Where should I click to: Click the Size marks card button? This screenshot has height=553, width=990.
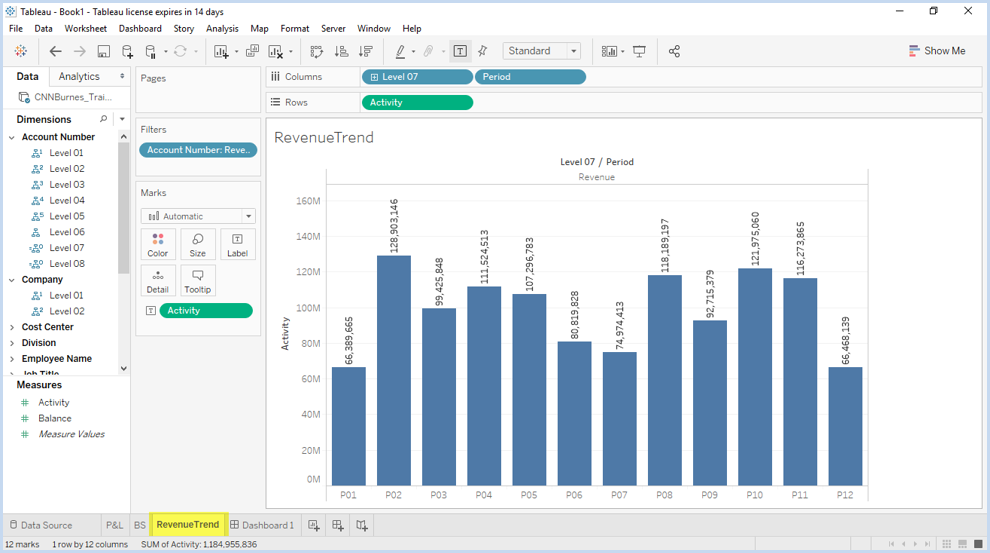pyautogui.click(x=198, y=244)
